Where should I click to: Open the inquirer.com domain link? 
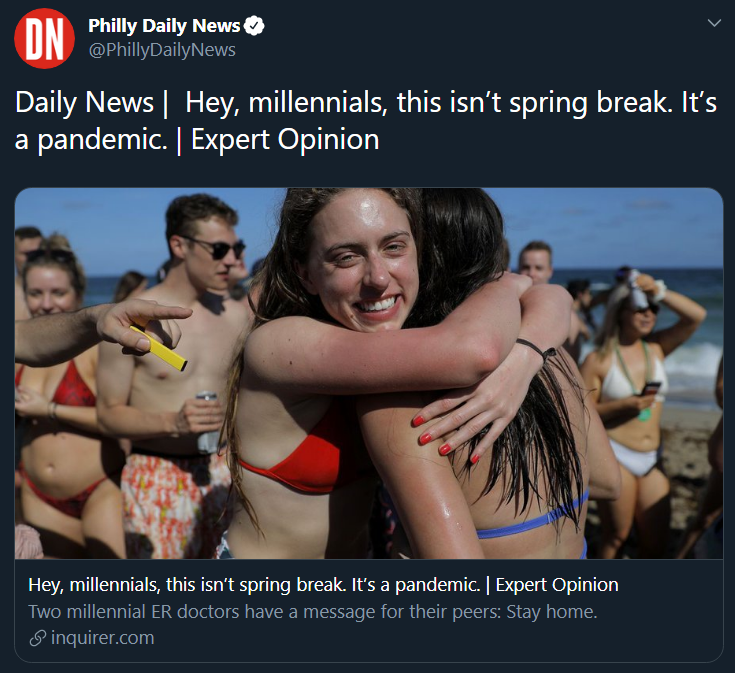tap(102, 638)
